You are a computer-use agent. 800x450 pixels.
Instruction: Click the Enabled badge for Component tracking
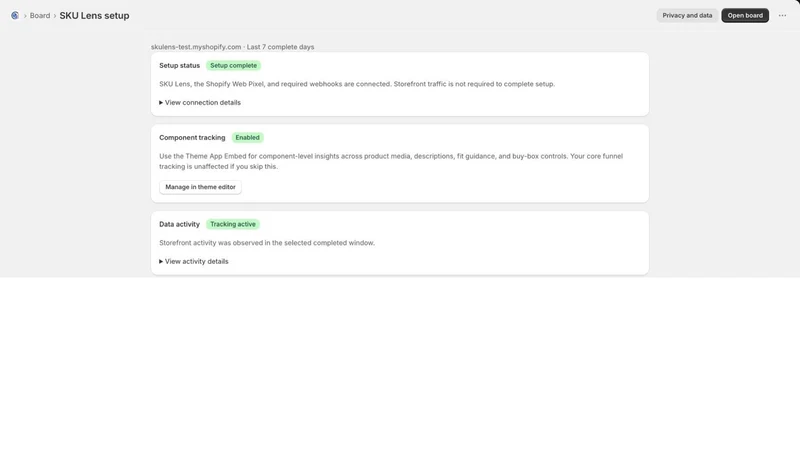point(247,137)
